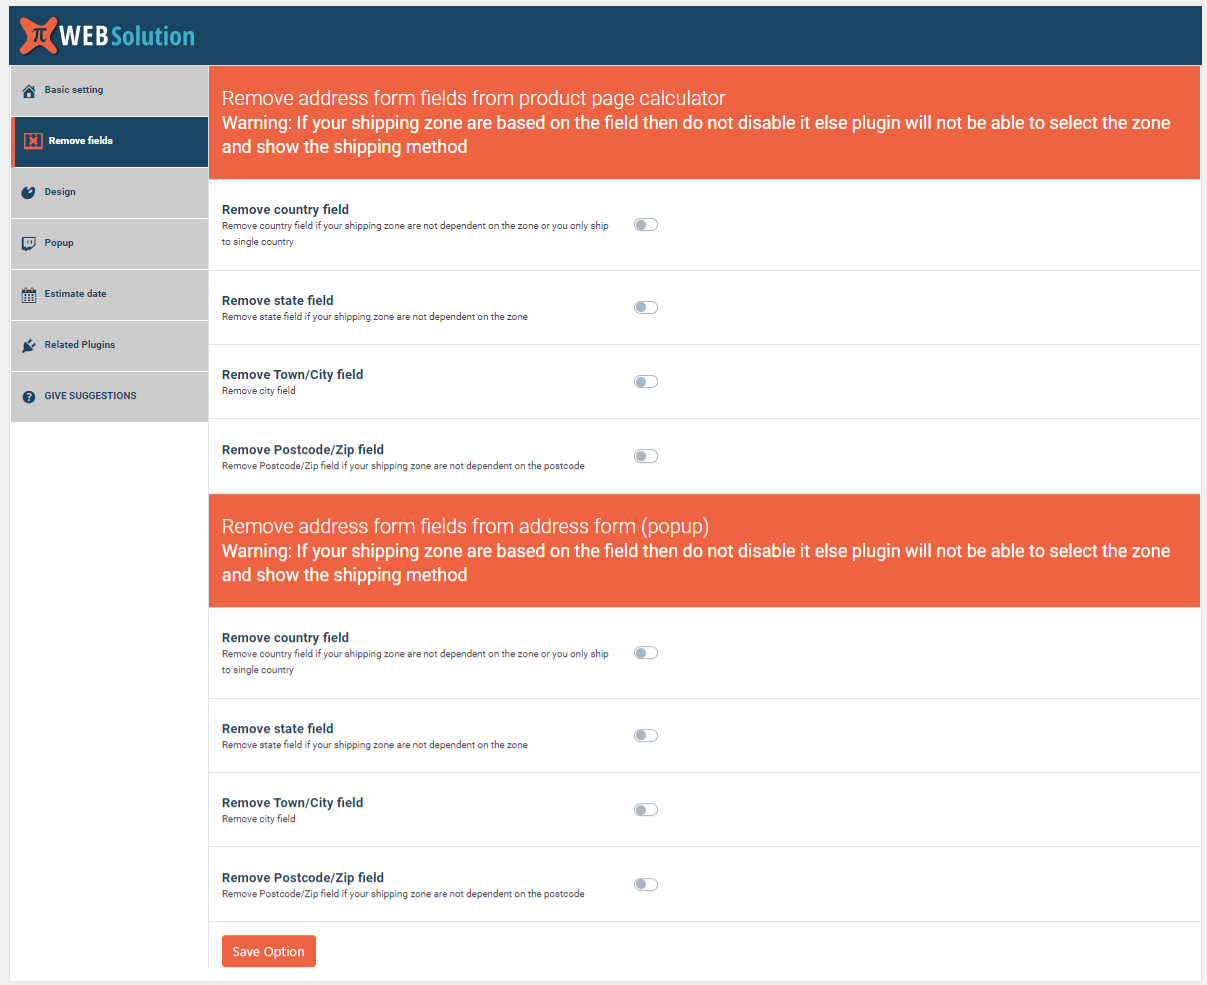The image size is (1207, 985).
Task: Click 'Remove city field' description in popup section
Action: point(259,819)
